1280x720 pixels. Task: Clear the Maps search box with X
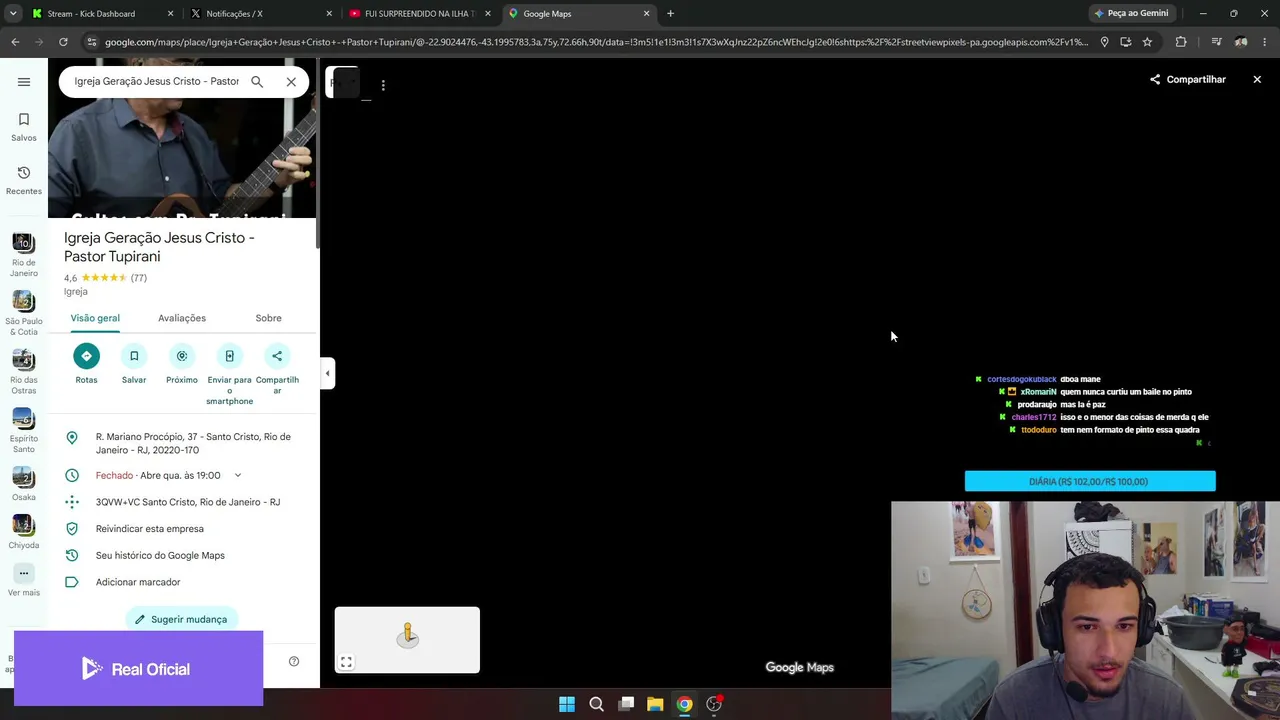tap(291, 82)
